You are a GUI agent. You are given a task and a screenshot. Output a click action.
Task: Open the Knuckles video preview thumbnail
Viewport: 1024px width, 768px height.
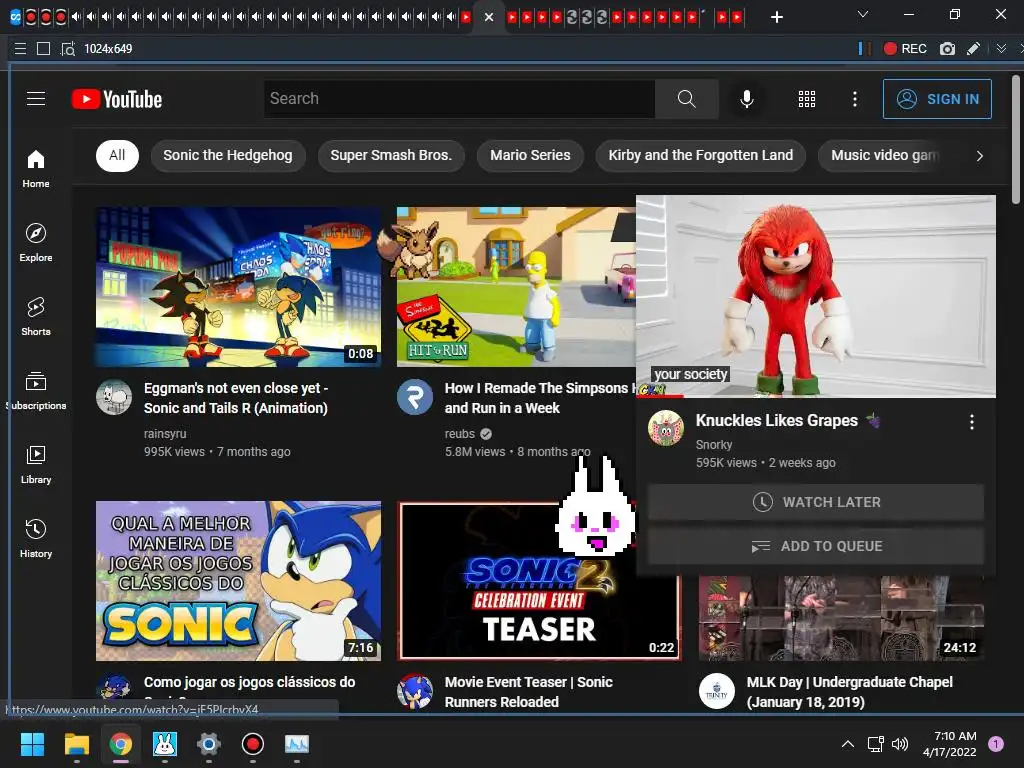tap(816, 296)
